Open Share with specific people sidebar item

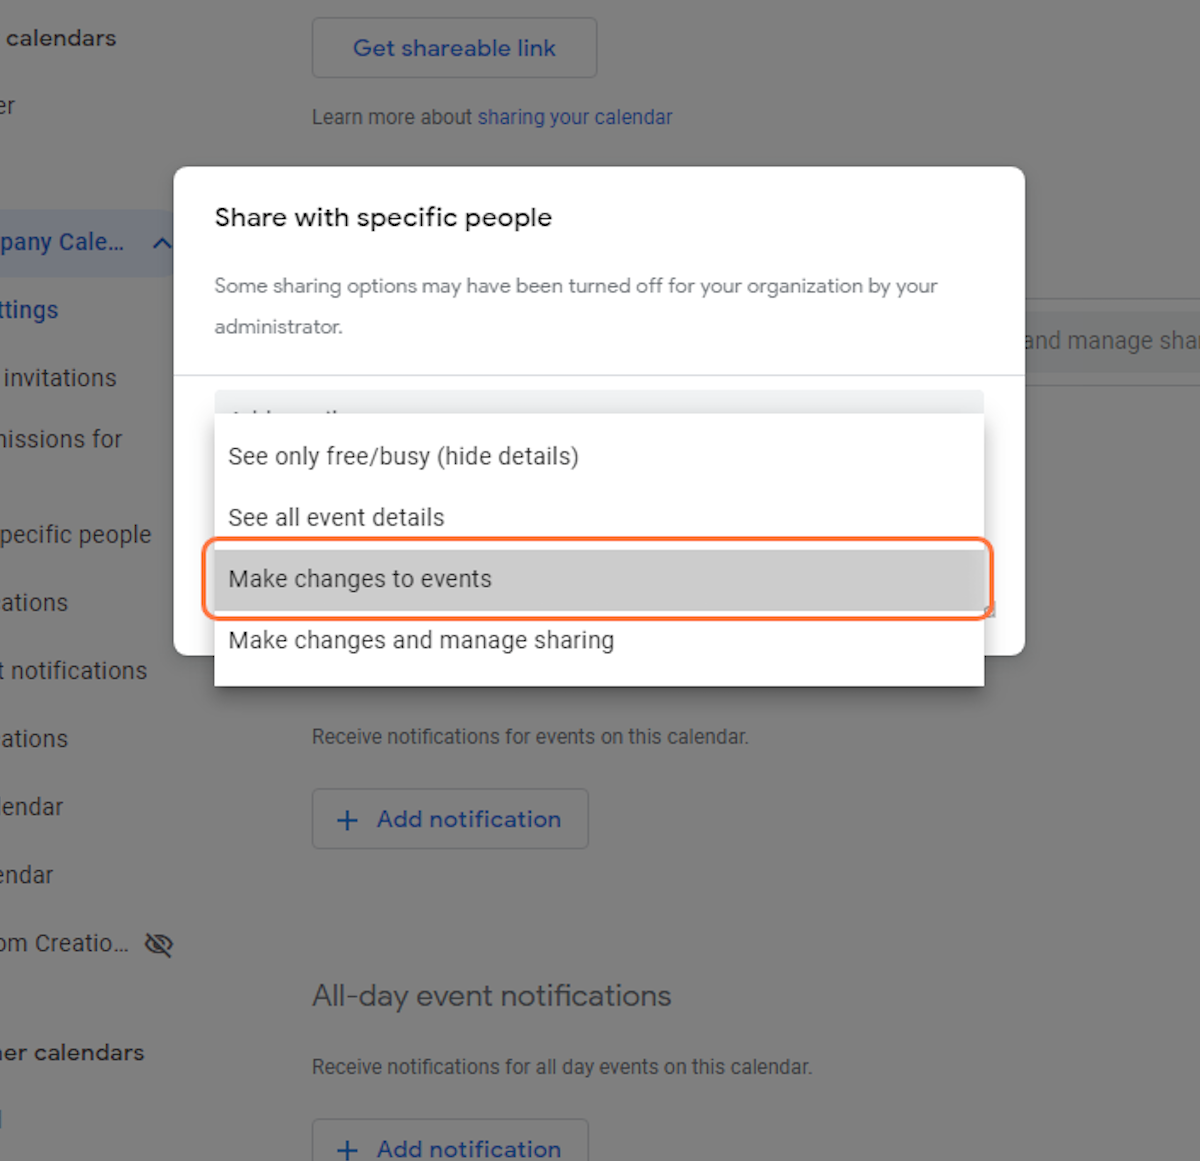pyautogui.click(x=76, y=534)
